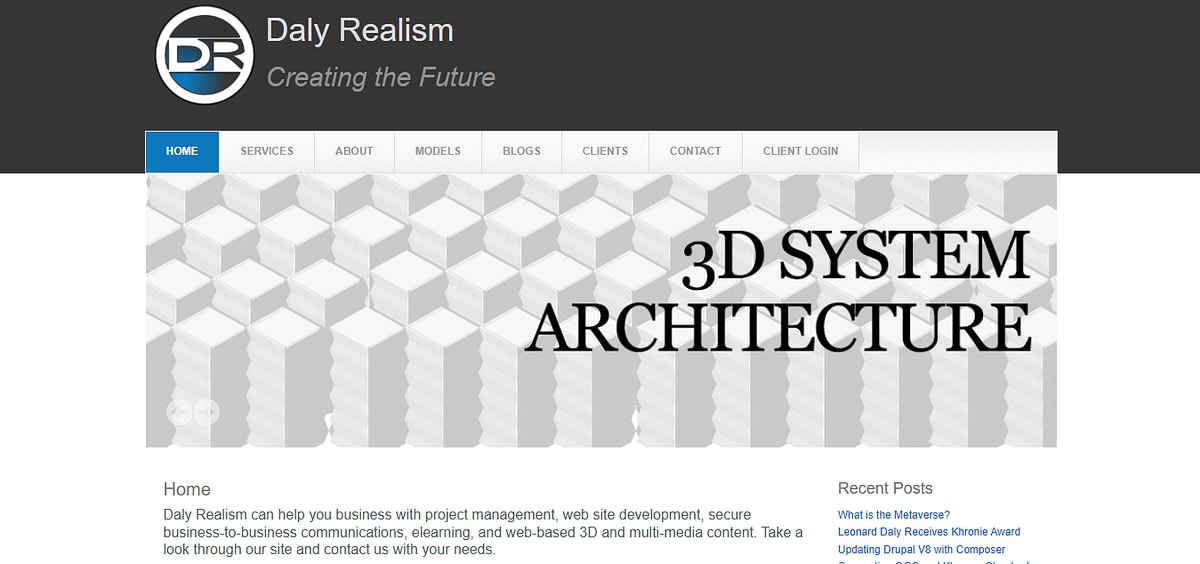Open the Clients page

(x=605, y=151)
